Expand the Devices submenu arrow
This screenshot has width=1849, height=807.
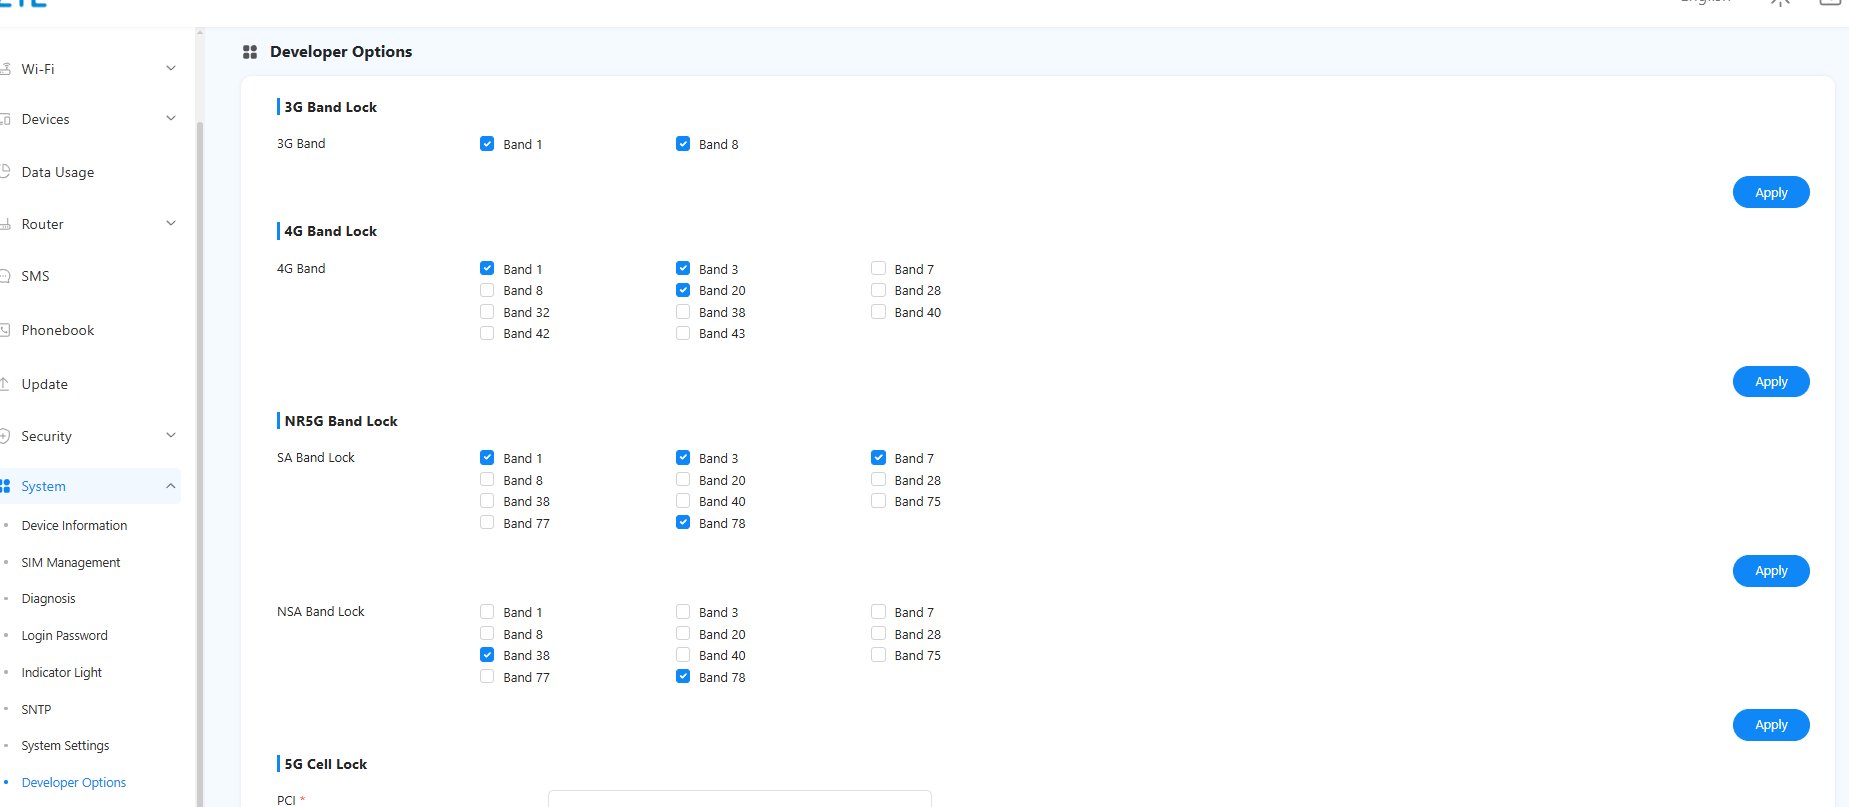pyautogui.click(x=170, y=118)
